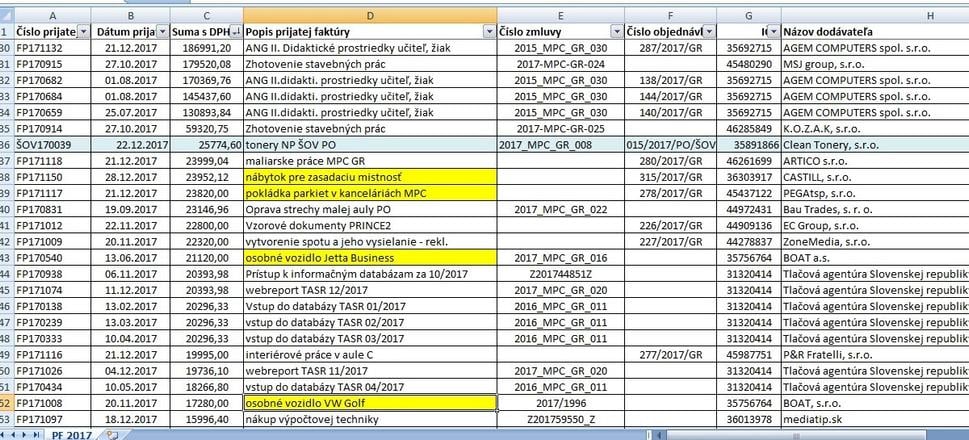Select yellow cell 'pokládka parkiet v kanceláriách MPC'

(x=370, y=193)
